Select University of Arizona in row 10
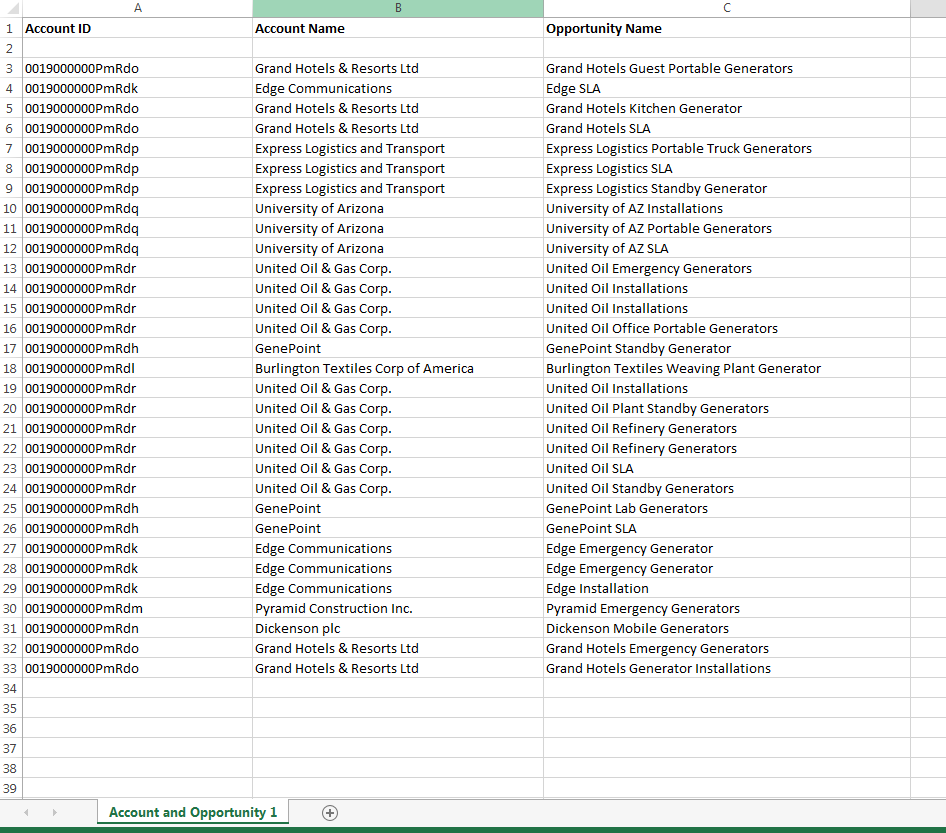Screen dimensions: 946x833 (398, 209)
